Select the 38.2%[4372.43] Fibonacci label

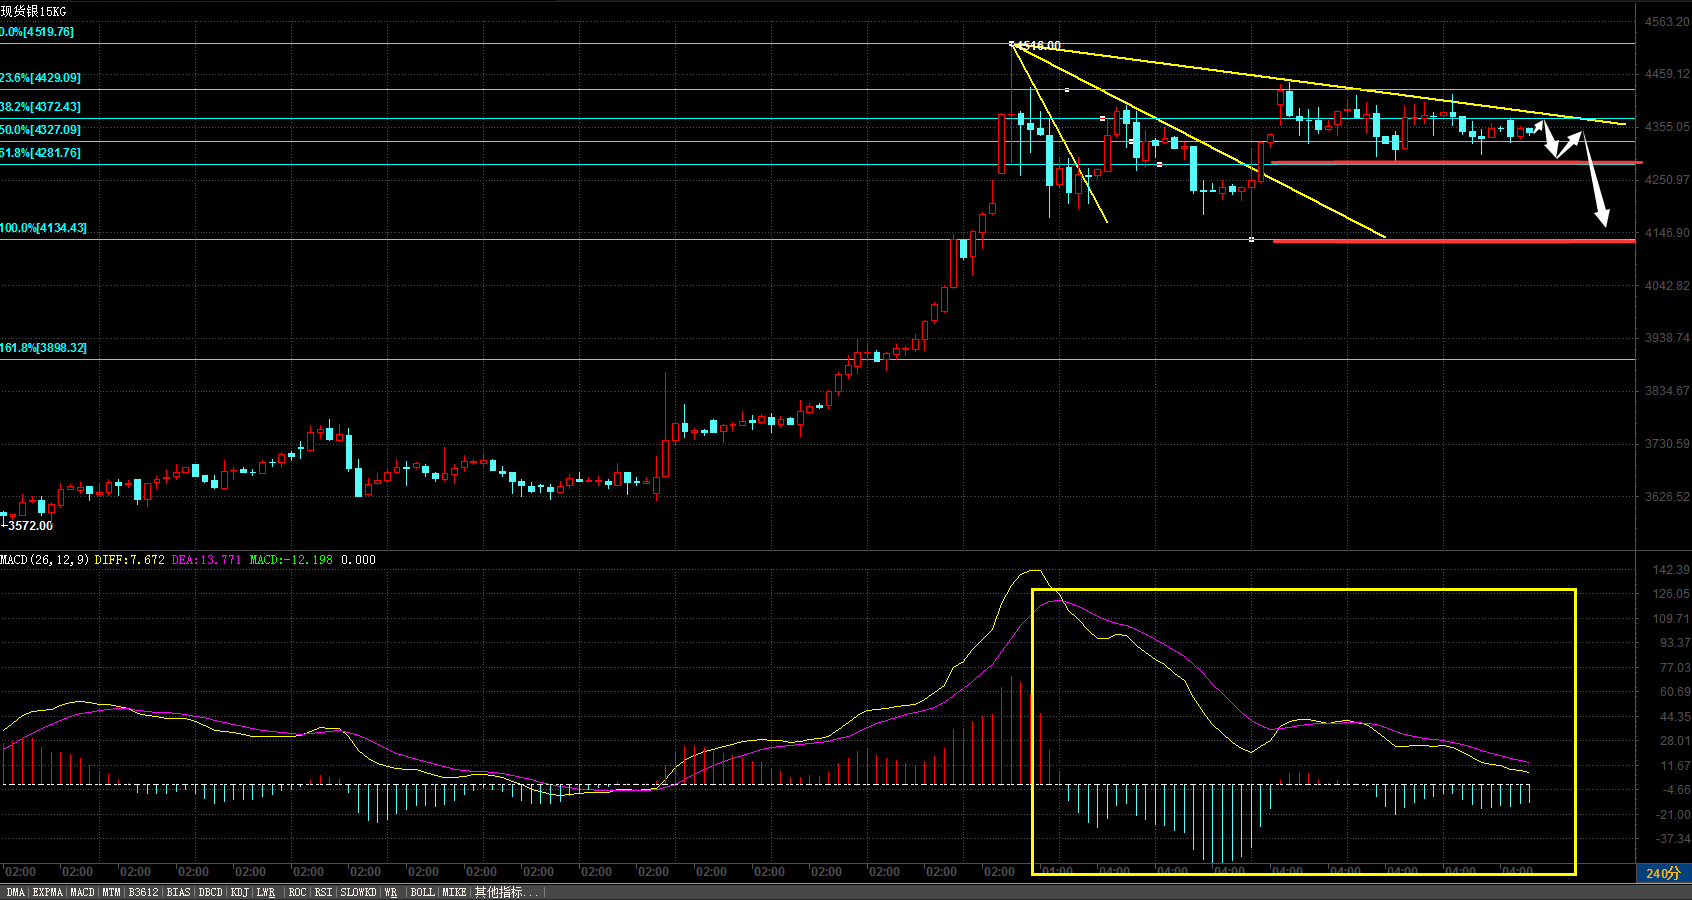[x=41, y=107]
